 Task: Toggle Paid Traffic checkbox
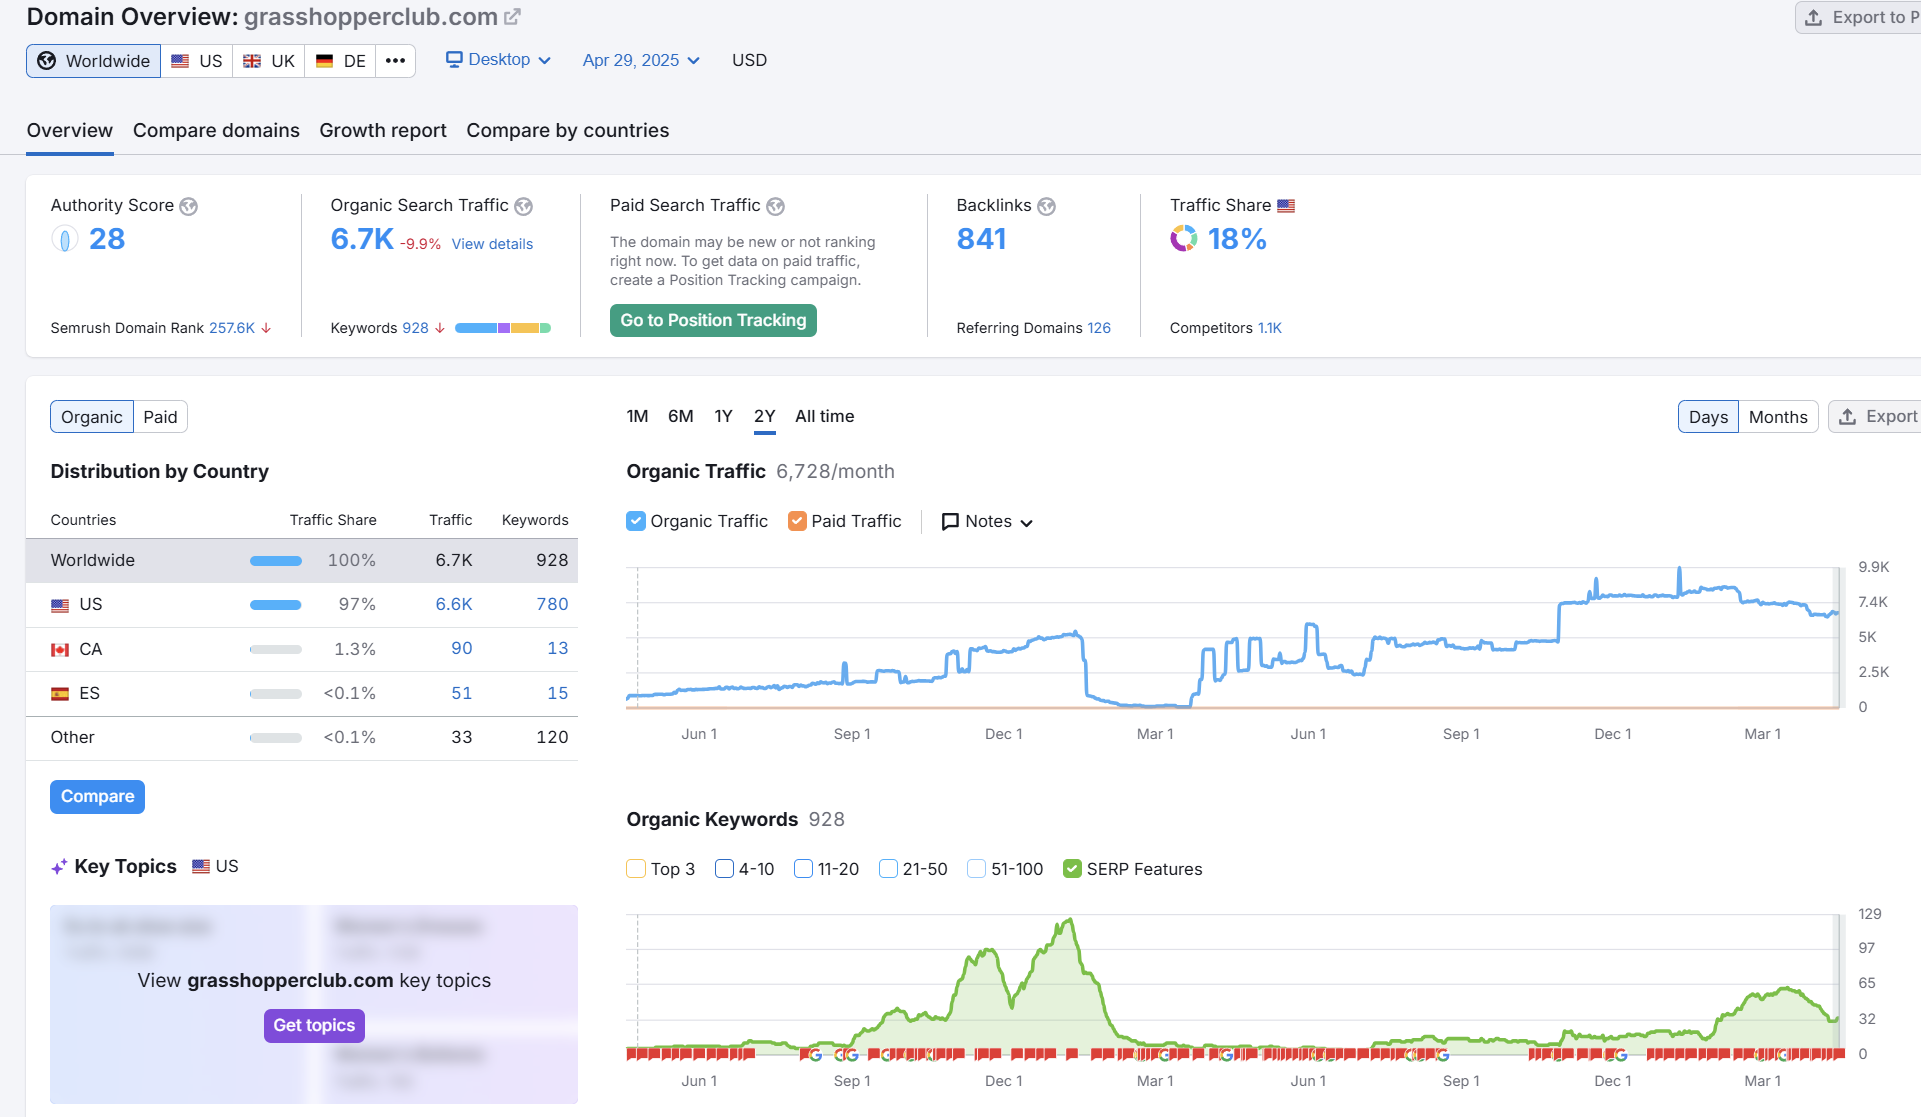(x=797, y=521)
